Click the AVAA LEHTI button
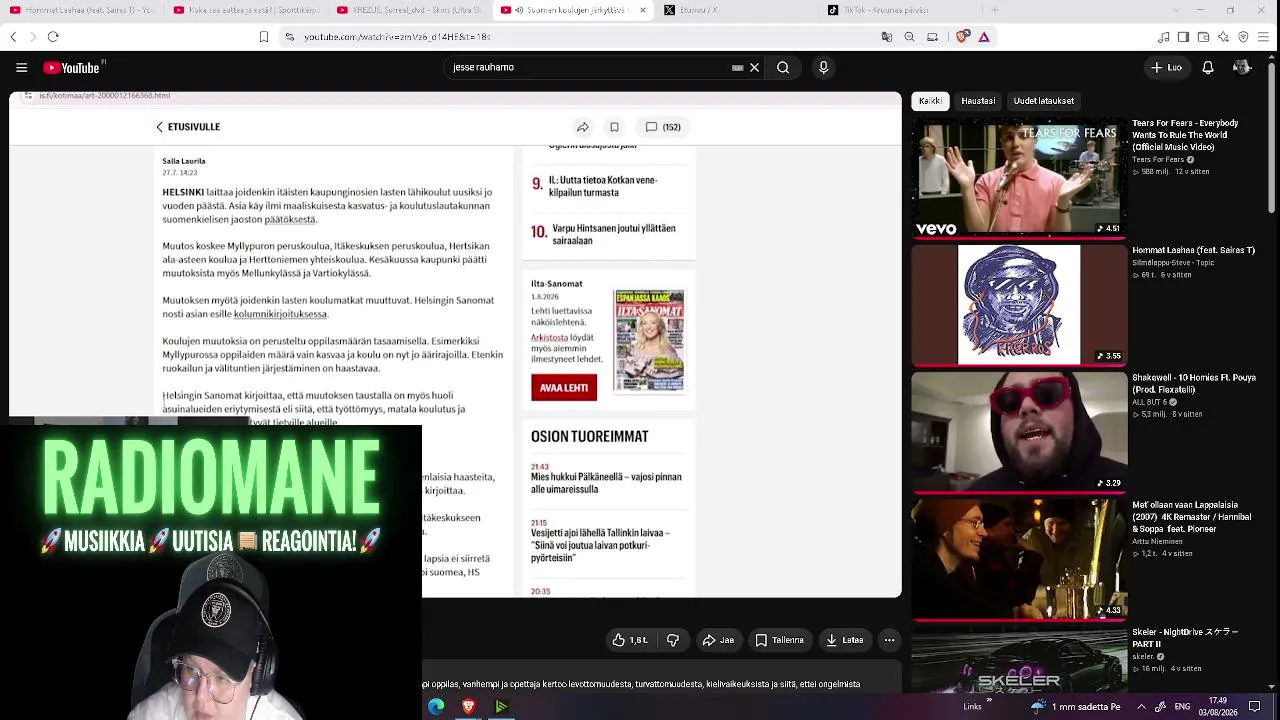Image resolution: width=1280 pixels, height=720 pixels. click(x=564, y=388)
